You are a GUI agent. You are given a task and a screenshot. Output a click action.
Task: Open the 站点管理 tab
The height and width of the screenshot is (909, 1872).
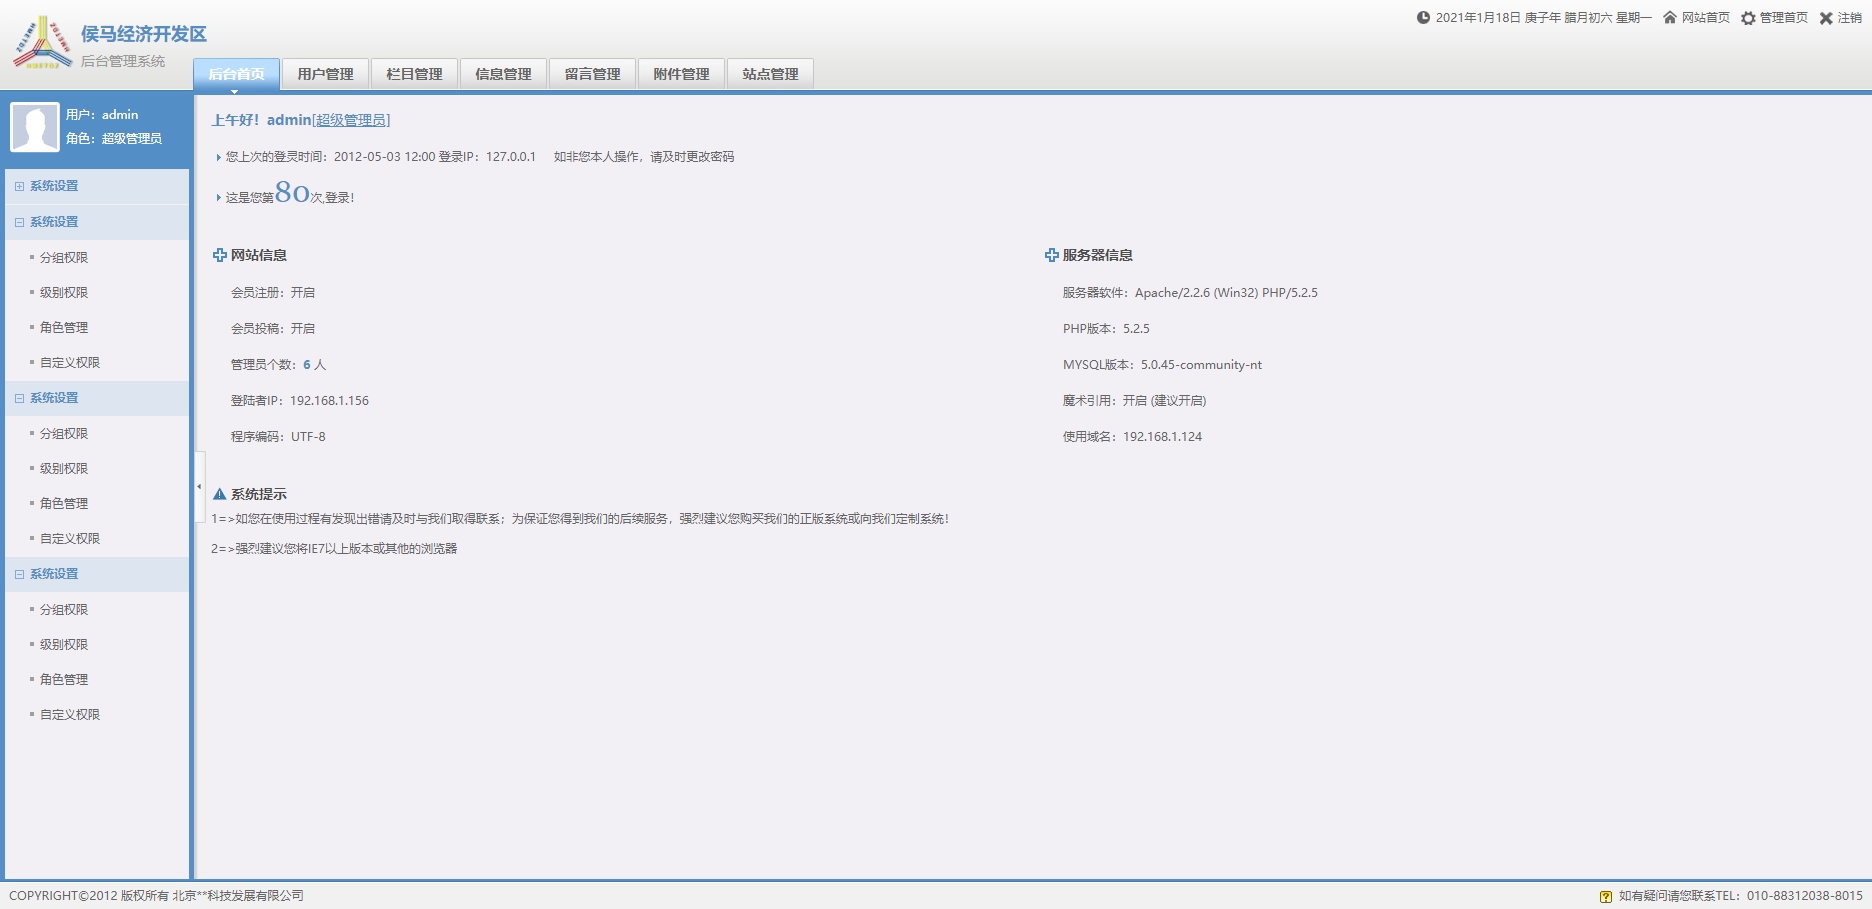[770, 74]
